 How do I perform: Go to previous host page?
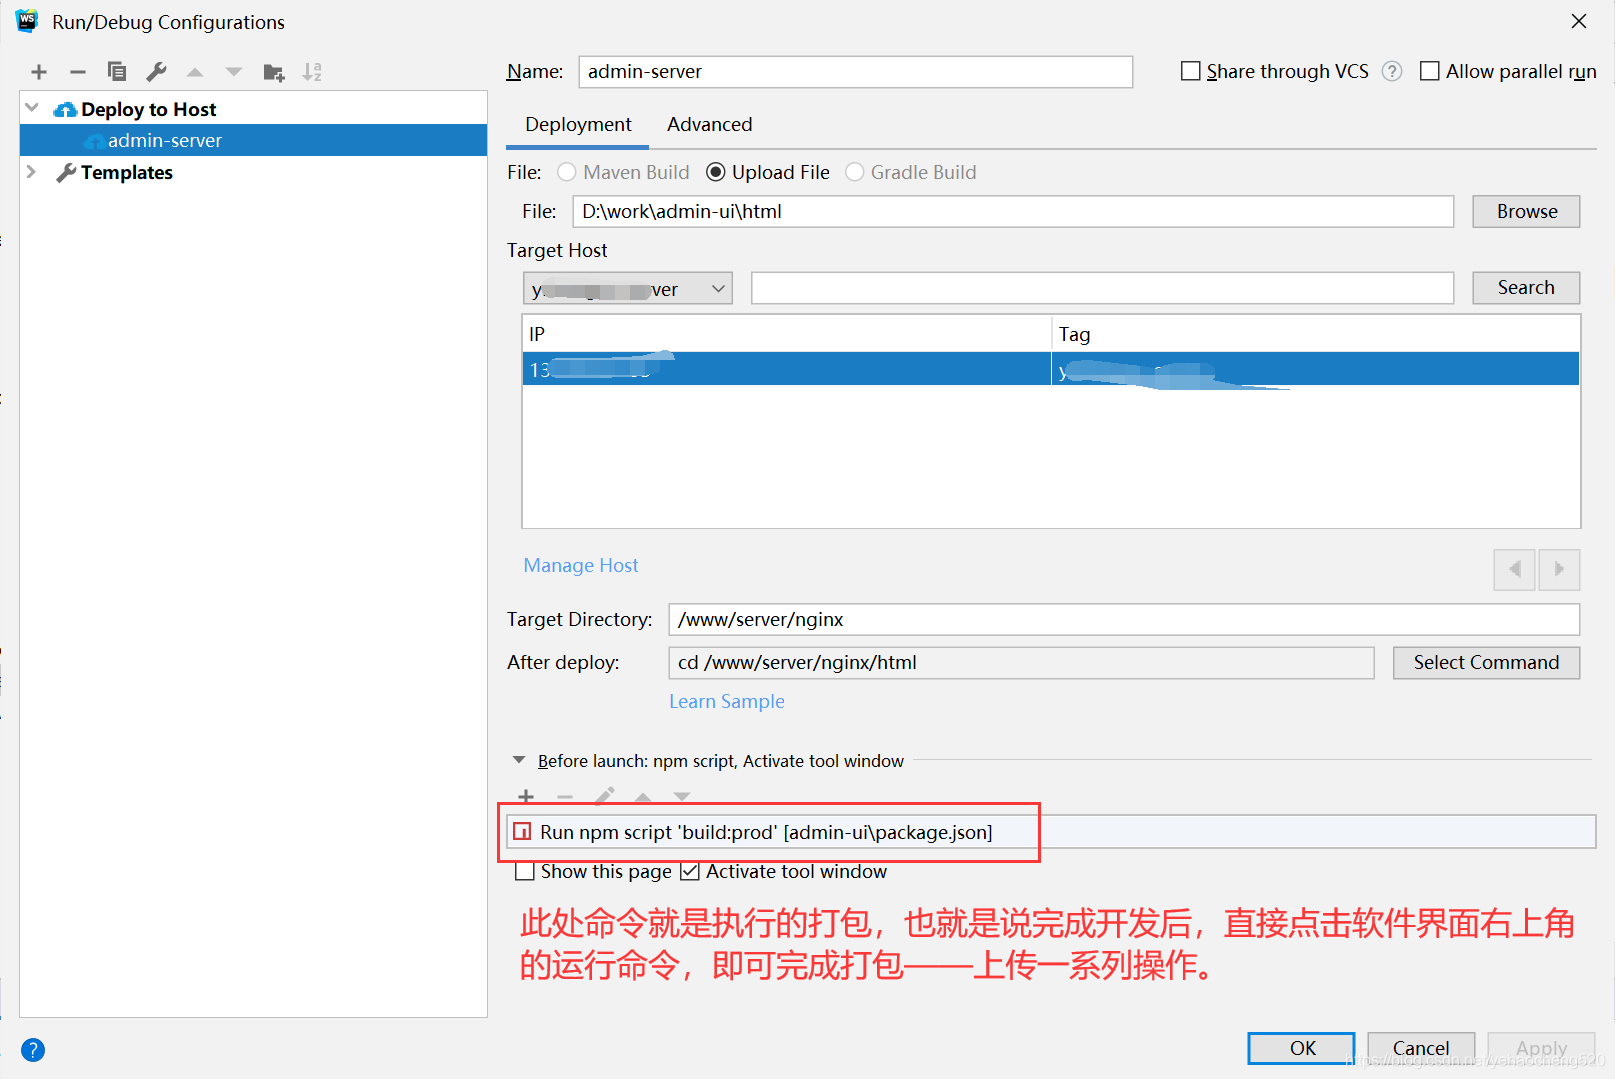(1515, 569)
